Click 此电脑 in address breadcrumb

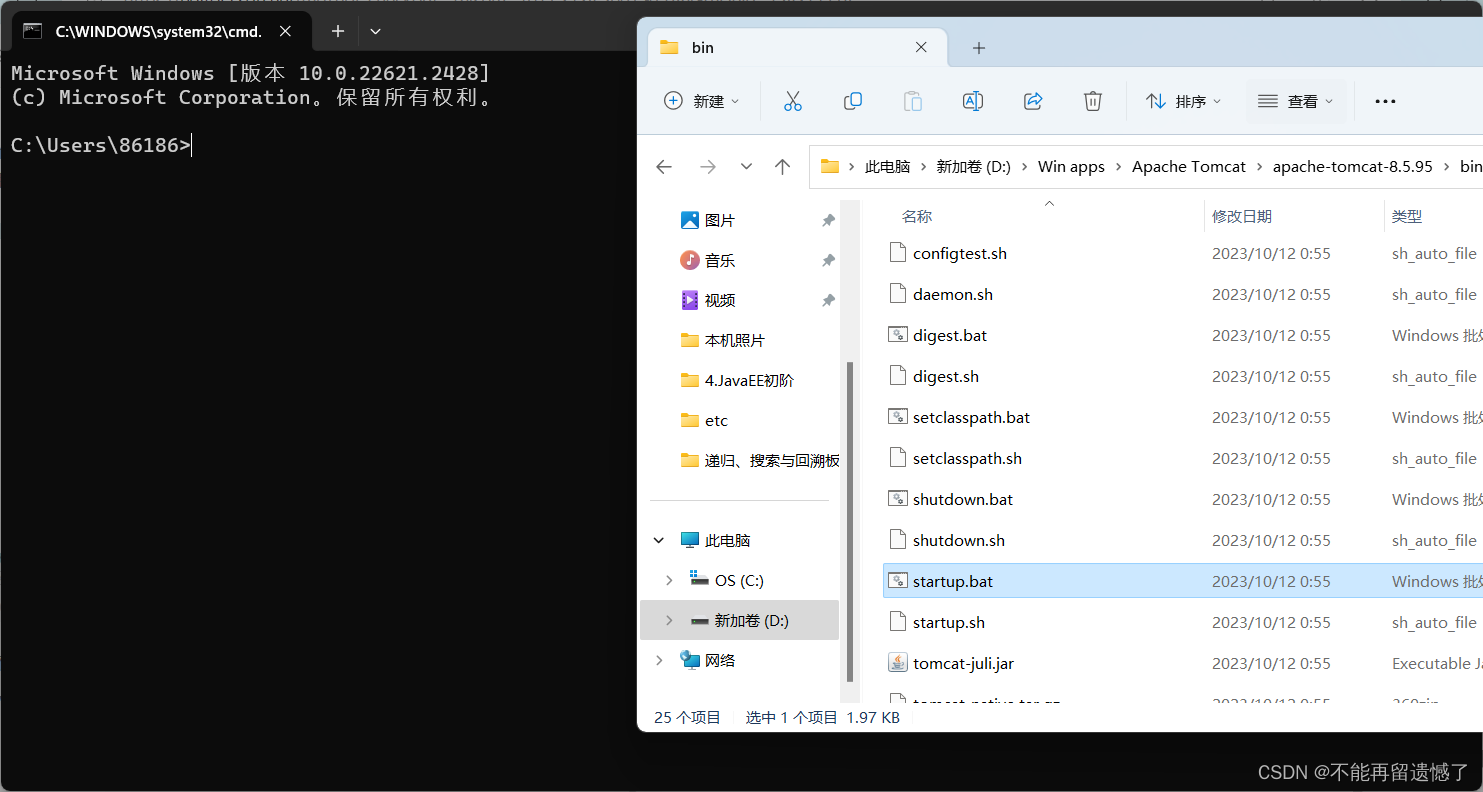887,167
